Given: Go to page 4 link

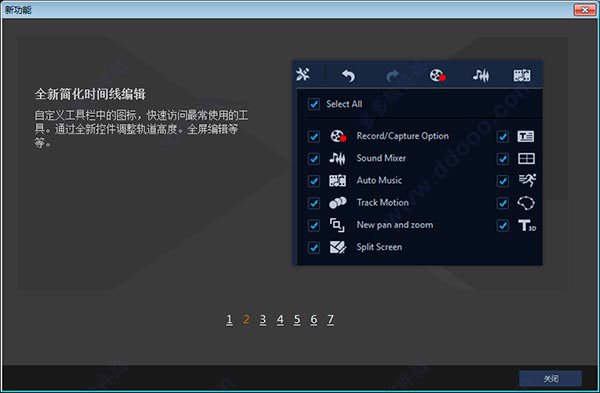Looking at the screenshot, I should click(280, 319).
